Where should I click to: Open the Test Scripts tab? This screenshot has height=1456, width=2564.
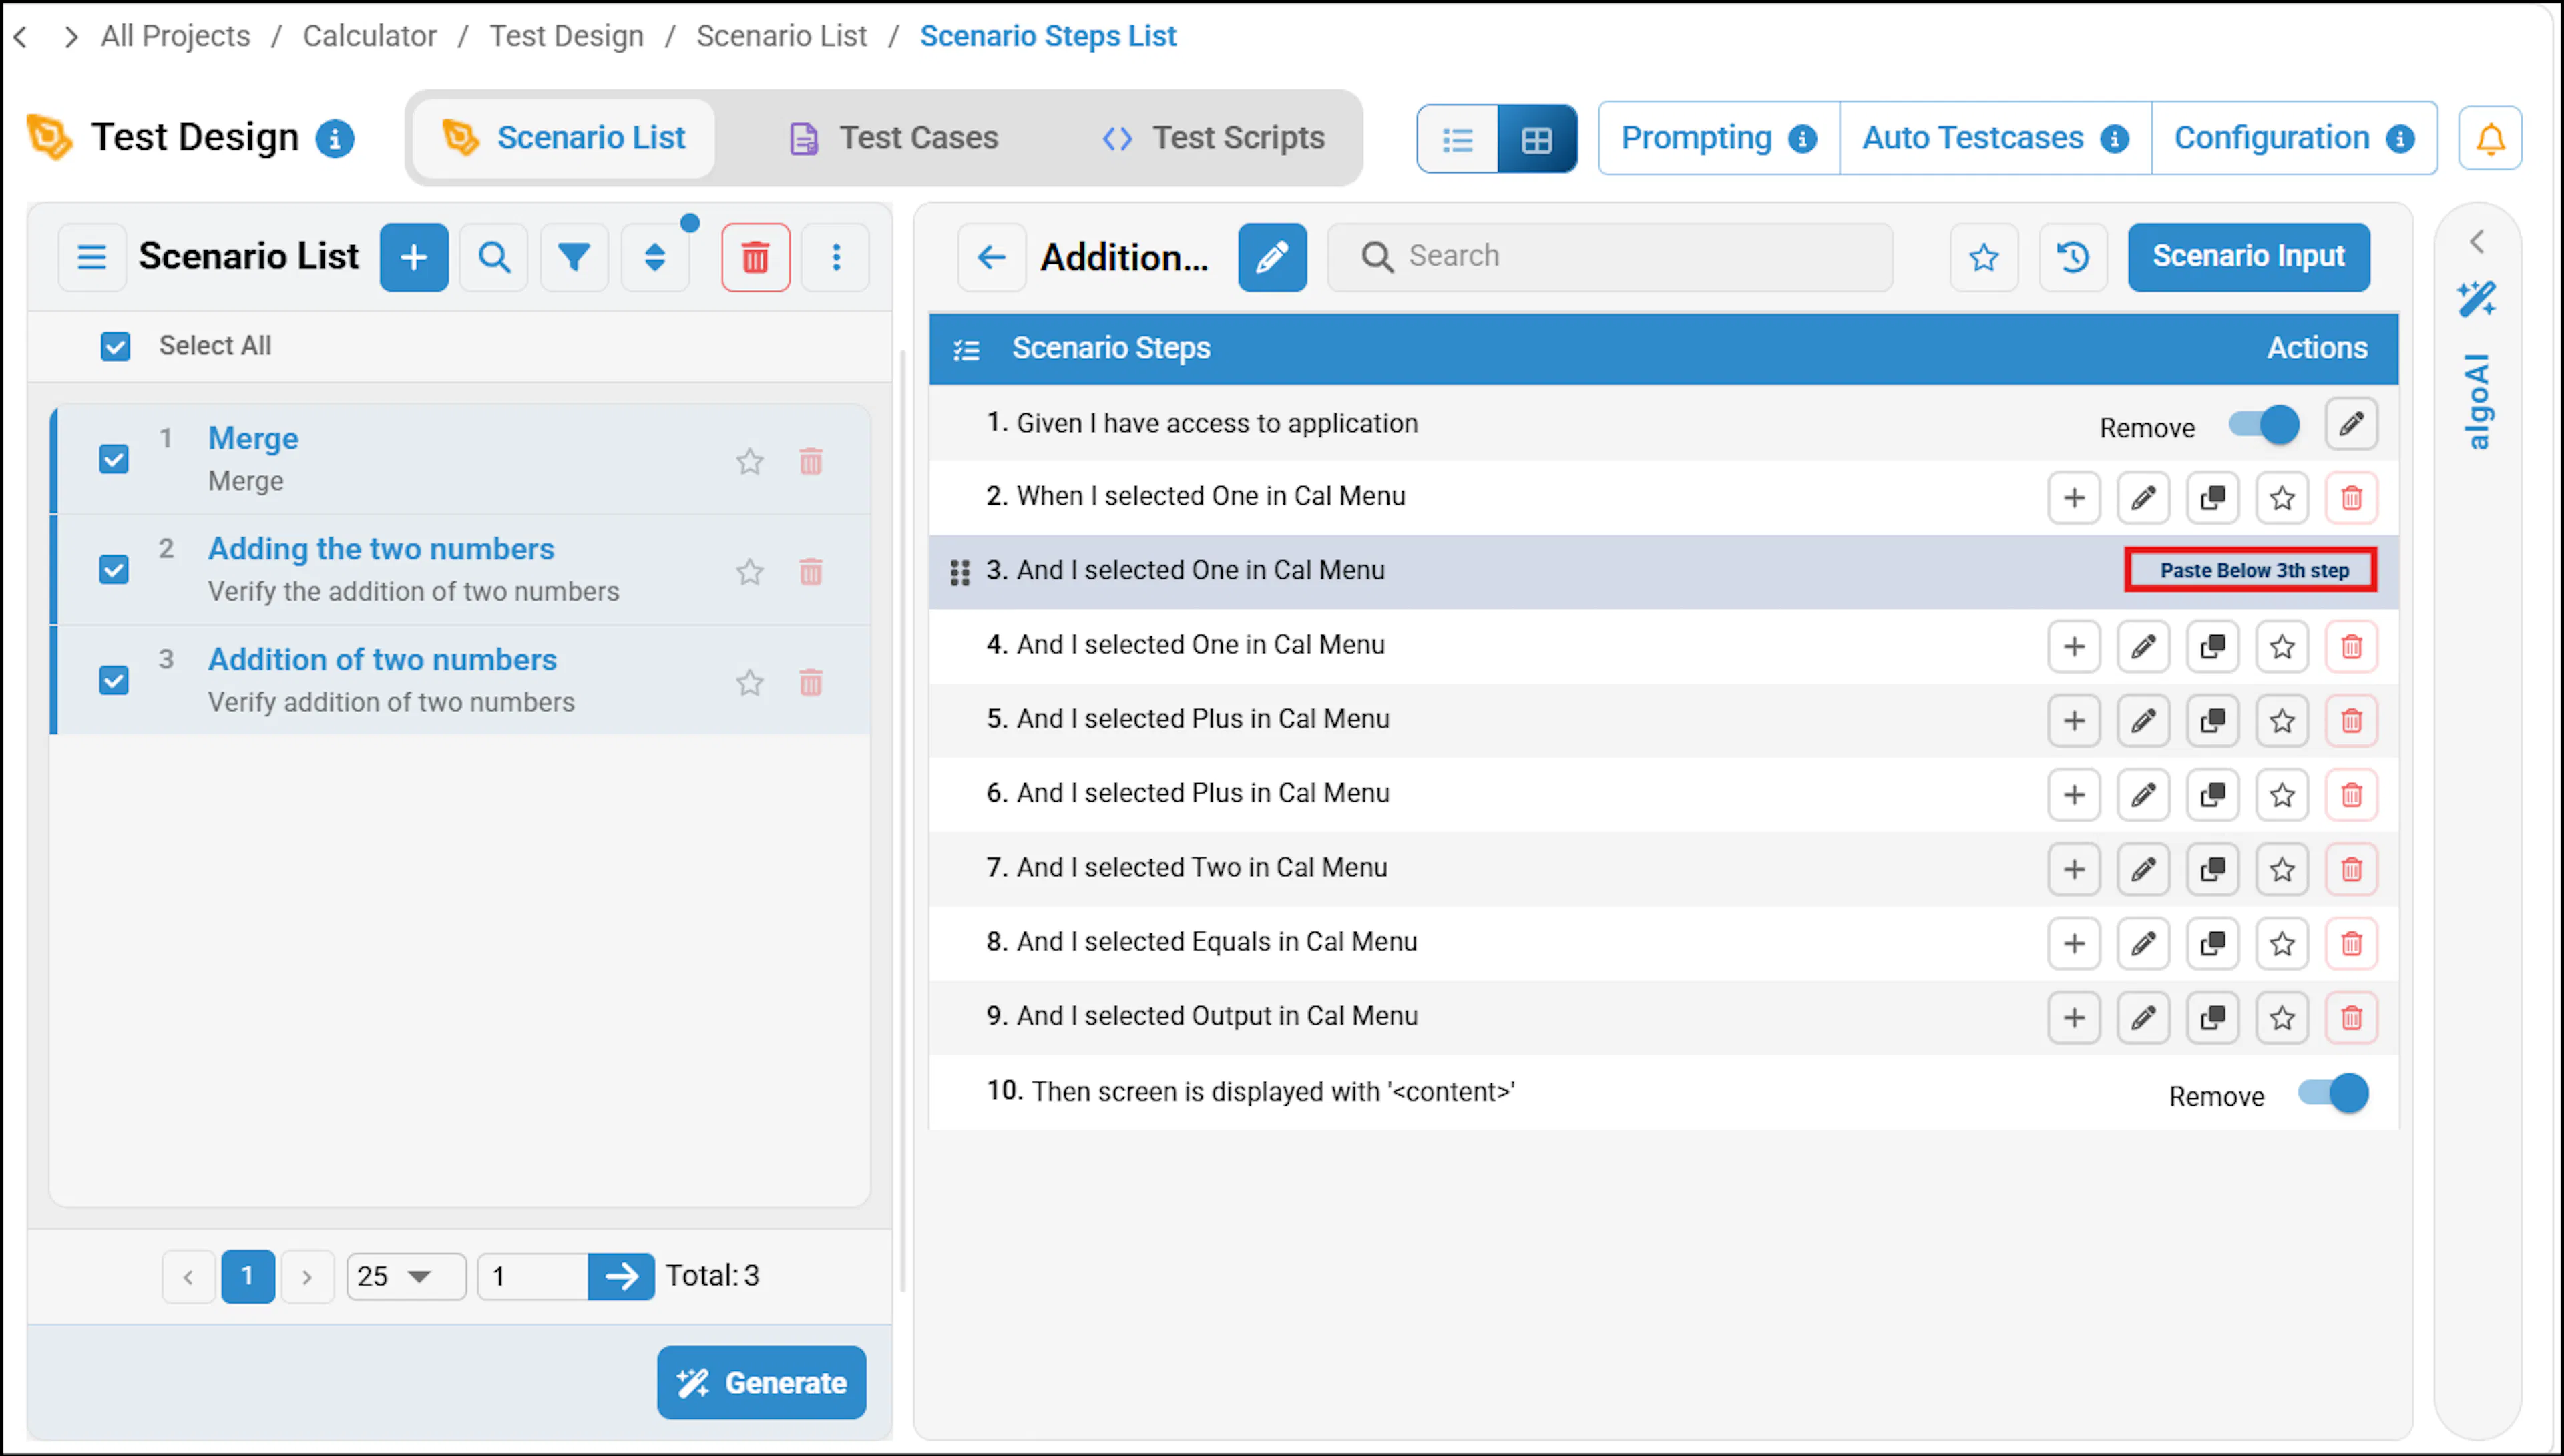click(x=1214, y=138)
